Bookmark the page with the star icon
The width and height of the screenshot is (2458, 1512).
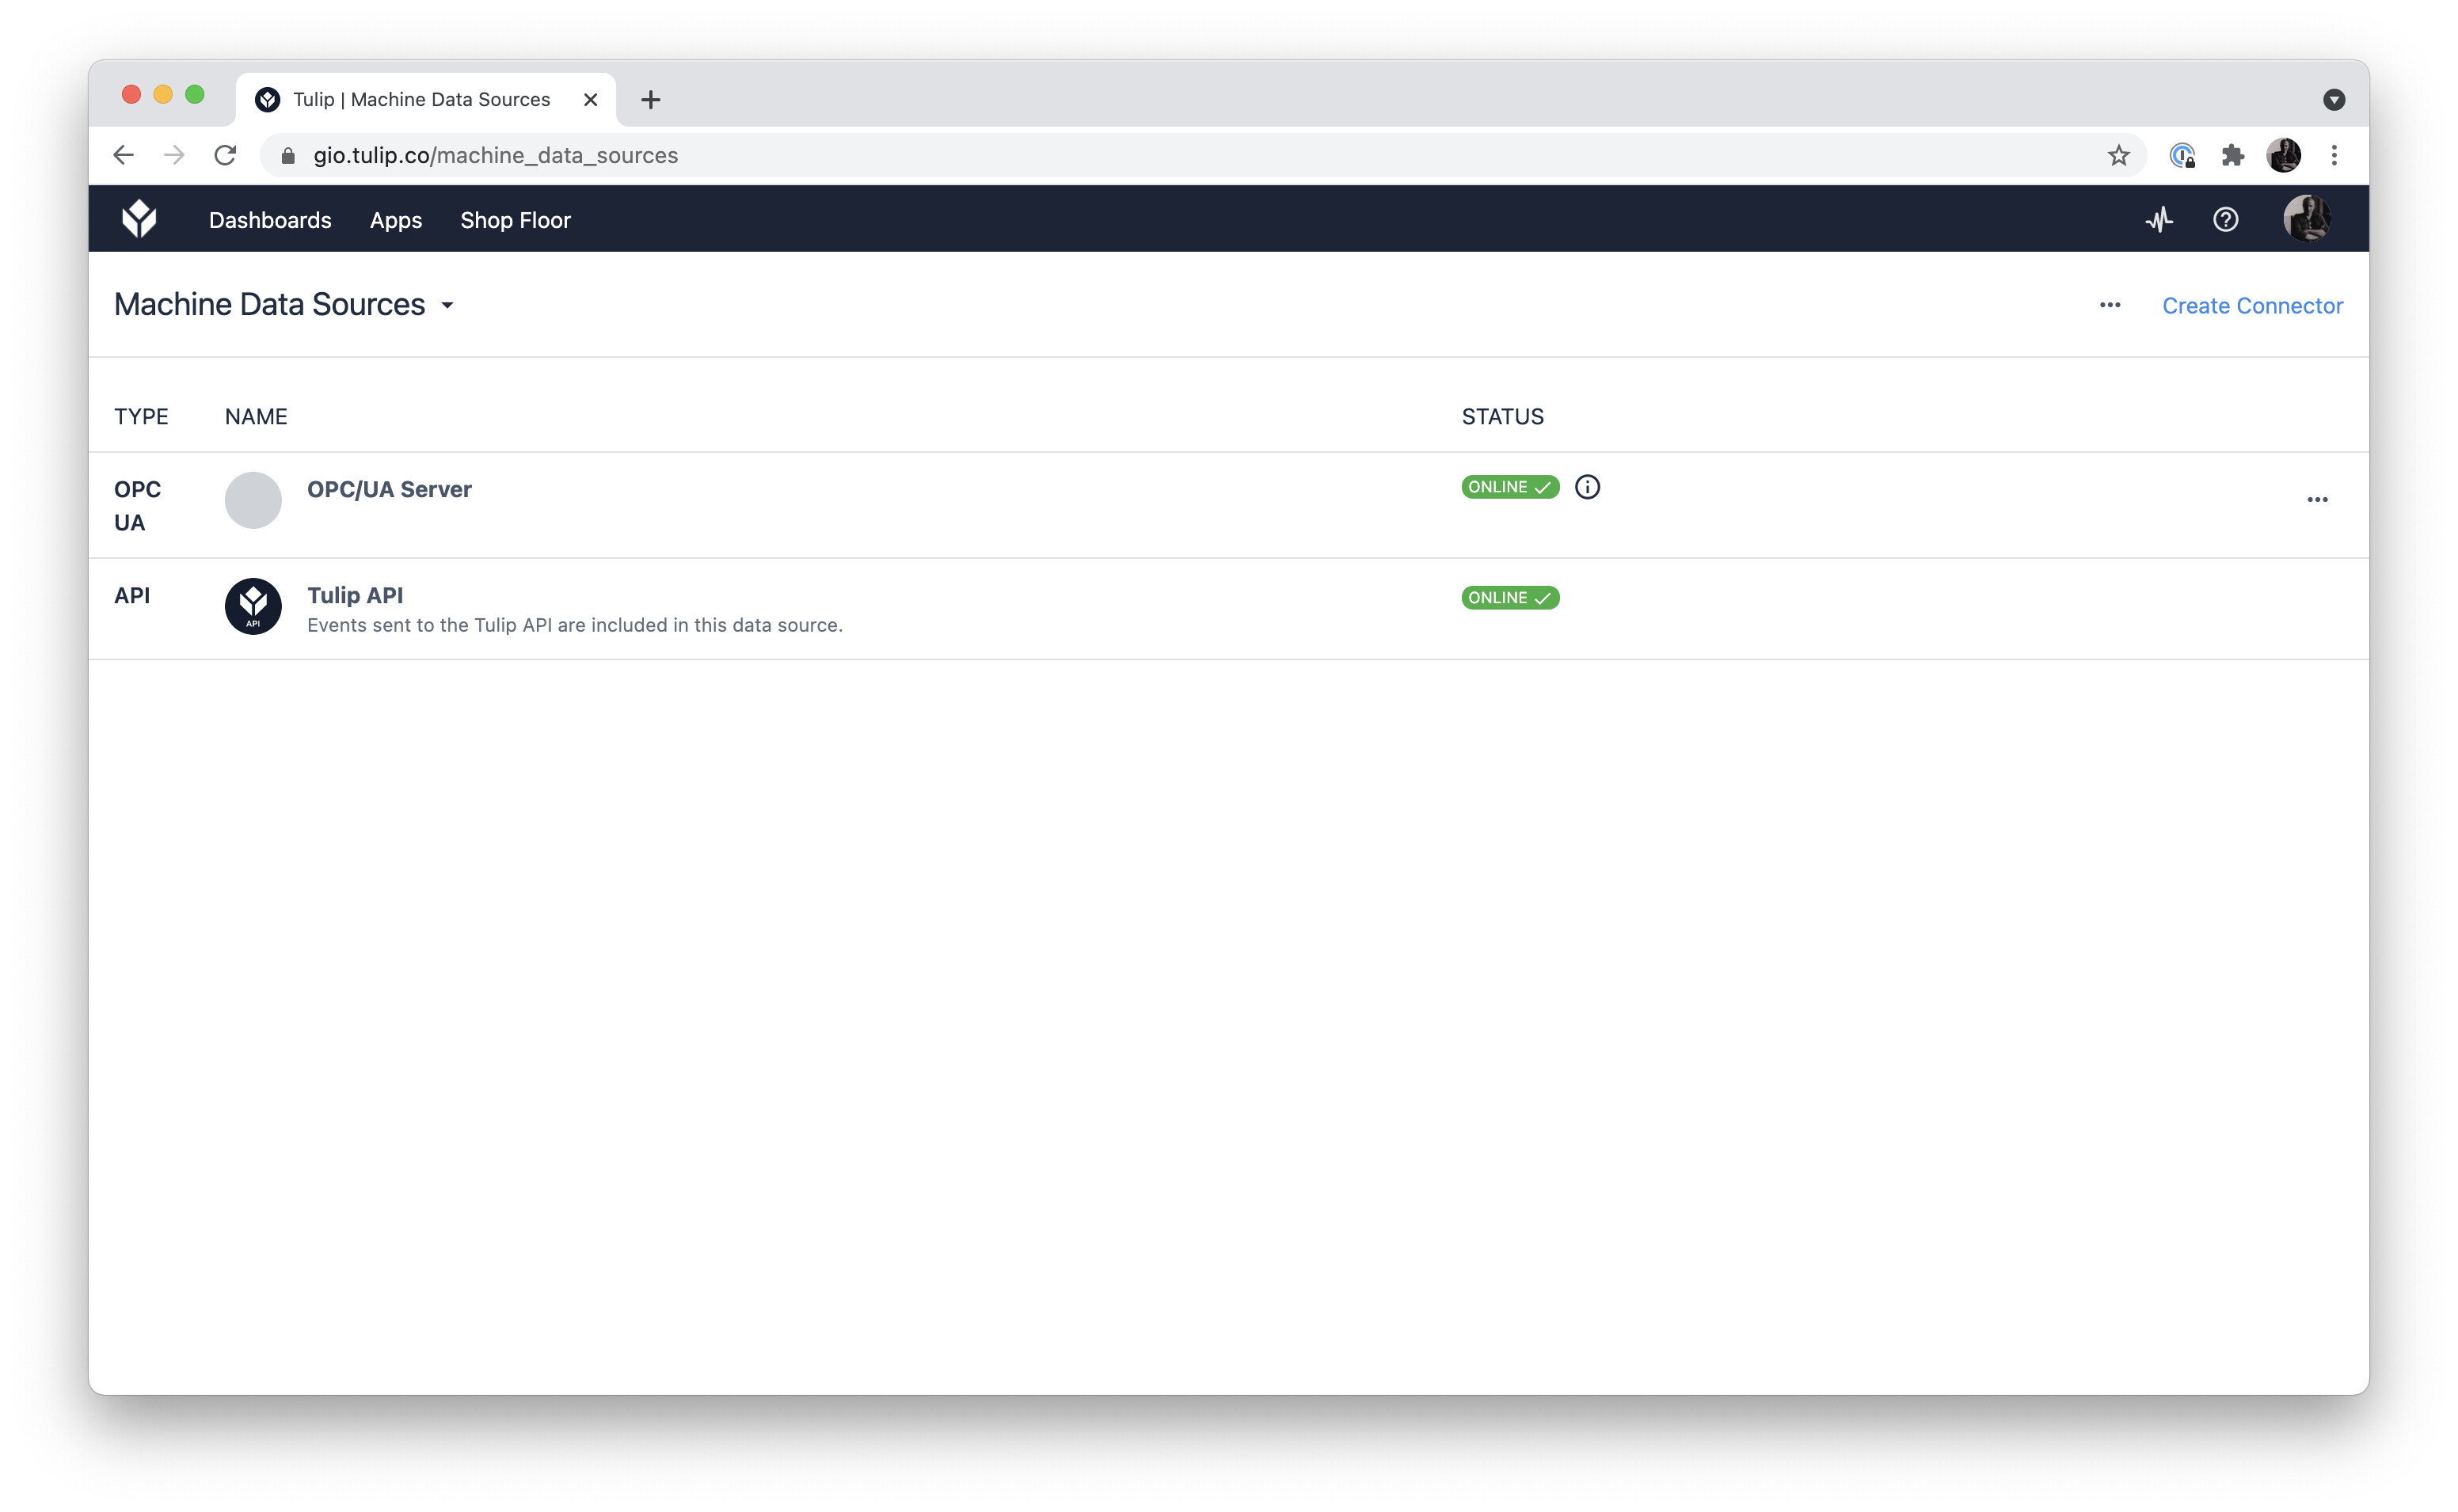(2118, 155)
